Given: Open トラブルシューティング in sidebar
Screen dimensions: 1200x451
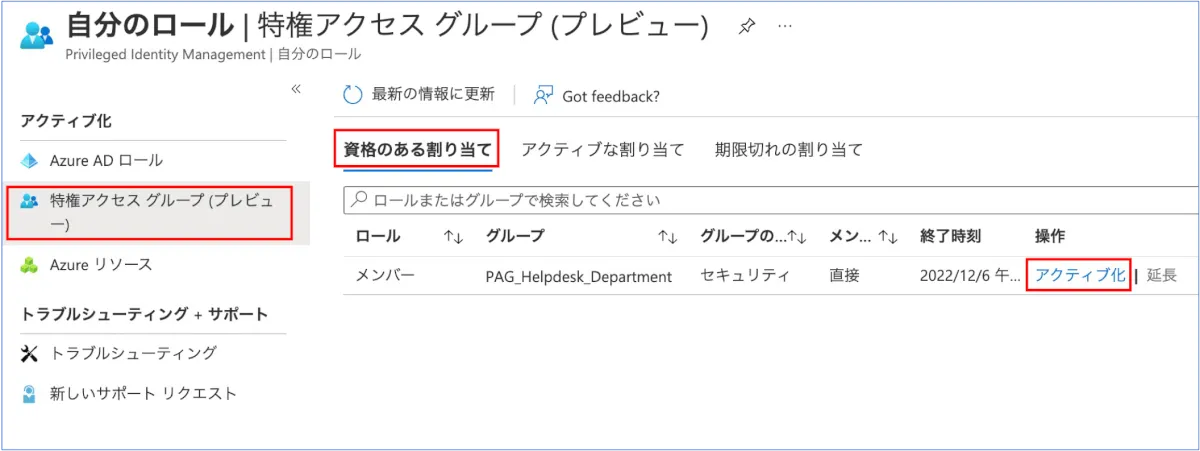Looking at the screenshot, I should [133, 353].
